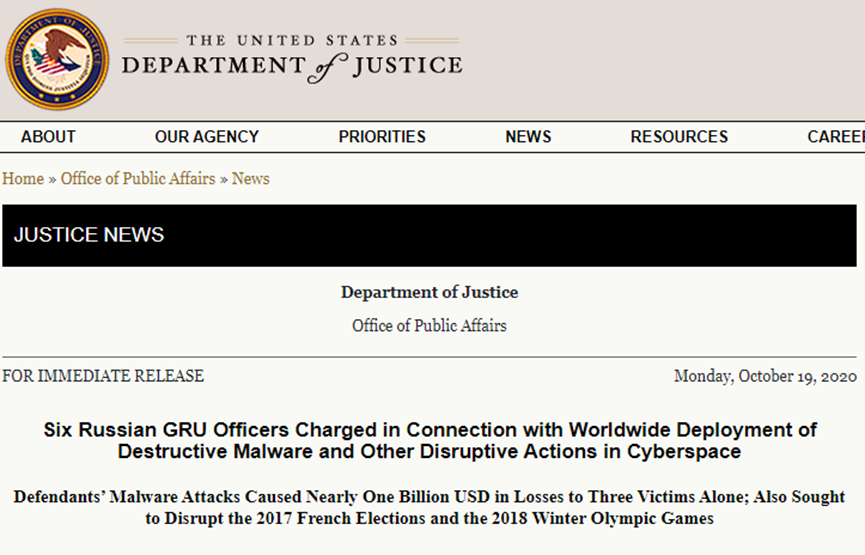Click the 'Defendants' Malware Attacks' subheadline
Viewport: 865px width, 555px height.
coord(429,508)
